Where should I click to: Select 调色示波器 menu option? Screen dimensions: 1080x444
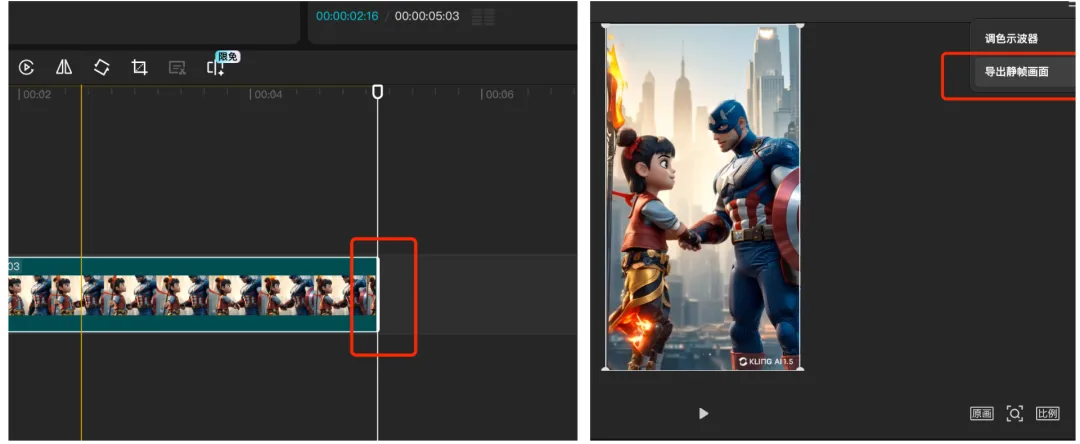(x=1011, y=39)
